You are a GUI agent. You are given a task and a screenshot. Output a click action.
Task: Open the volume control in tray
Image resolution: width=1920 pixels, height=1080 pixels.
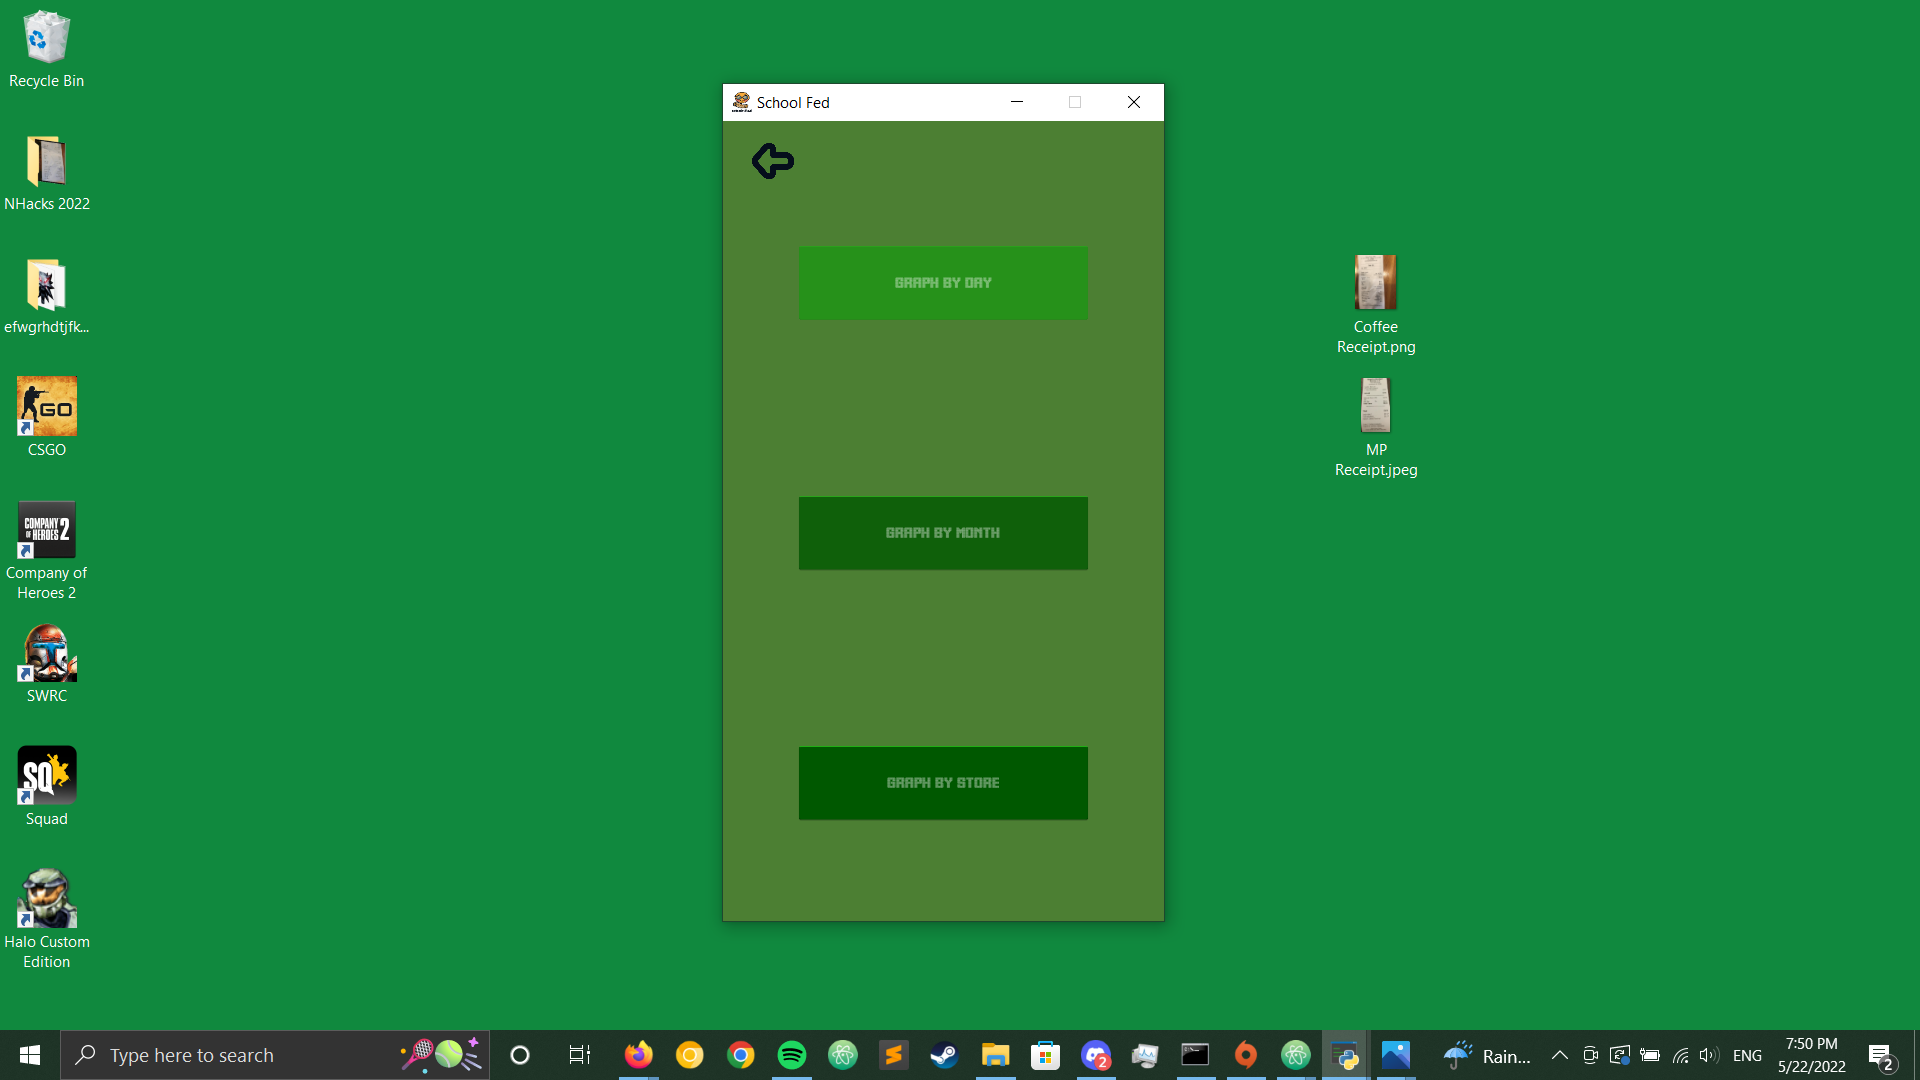click(x=1708, y=1055)
